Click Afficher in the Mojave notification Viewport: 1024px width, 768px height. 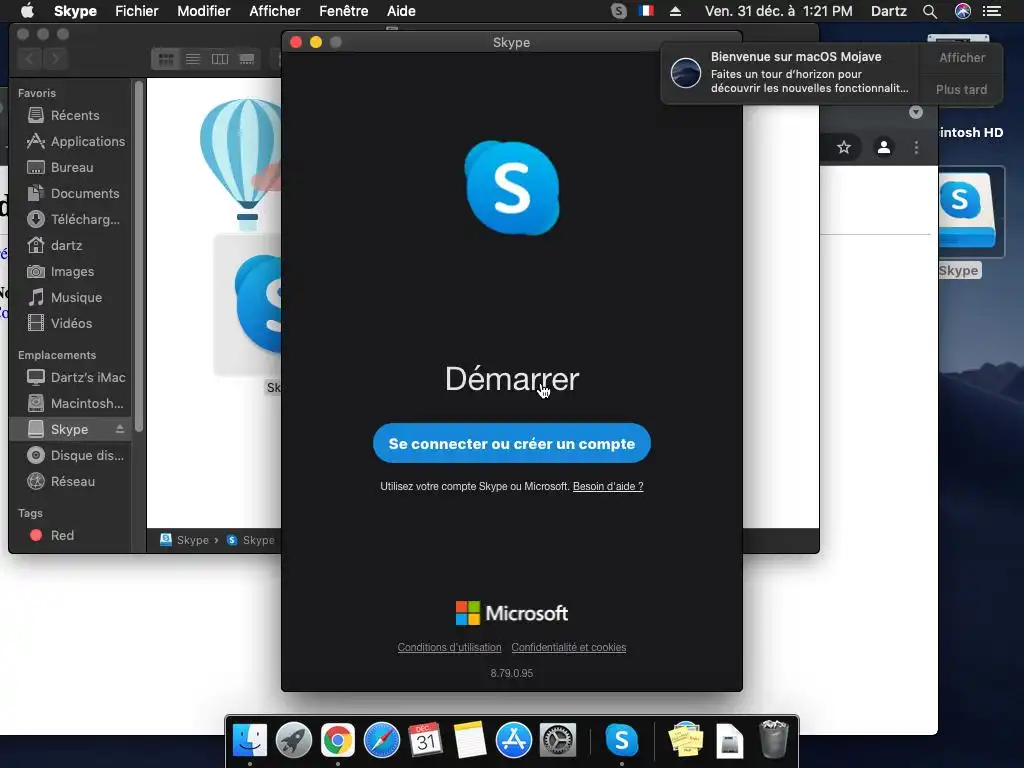coord(961,57)
